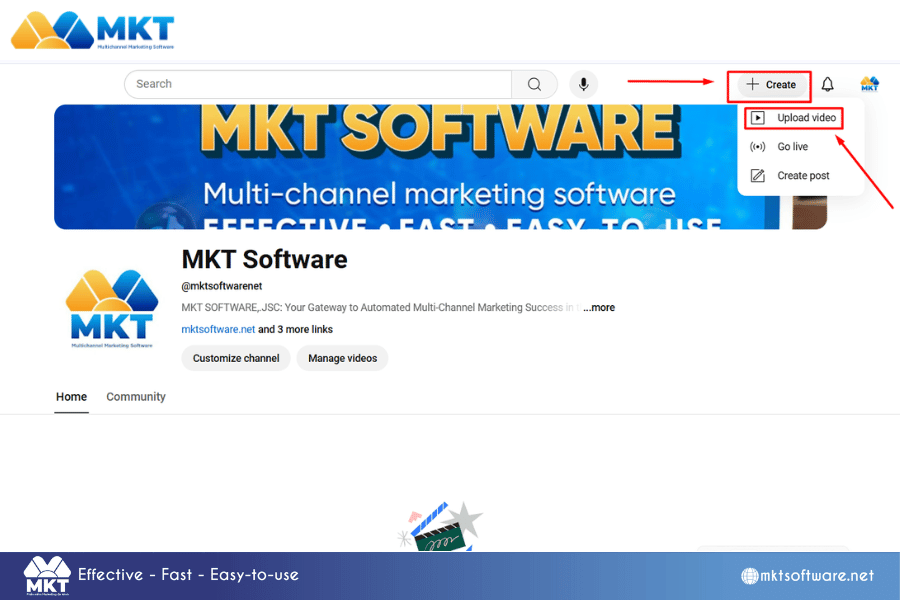Switch to the Community tab

136,397
